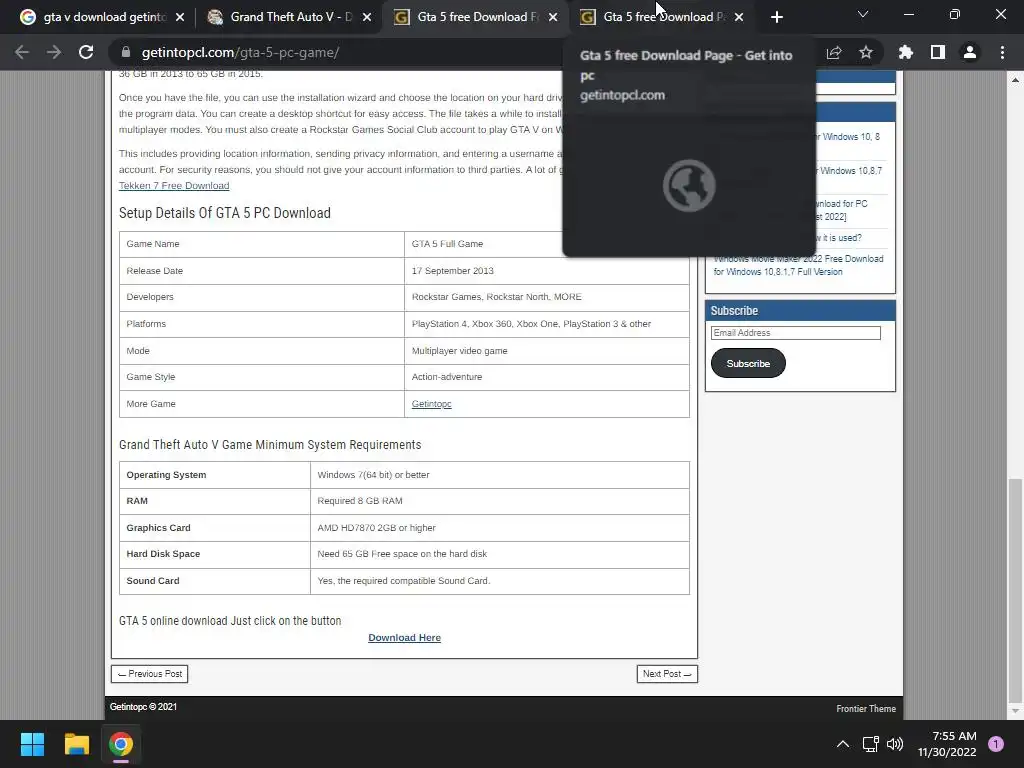Show hidden system tray icons
This screenshot has height=768, width=1024.
[x=843, y=744]
